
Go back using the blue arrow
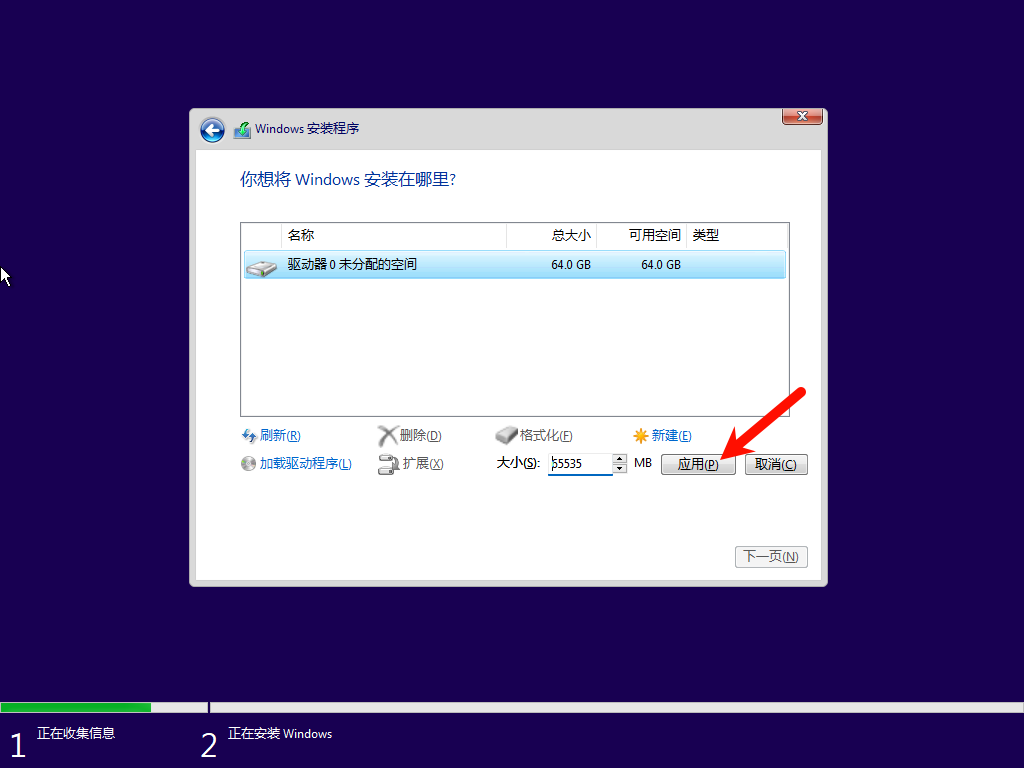[212, 130]
